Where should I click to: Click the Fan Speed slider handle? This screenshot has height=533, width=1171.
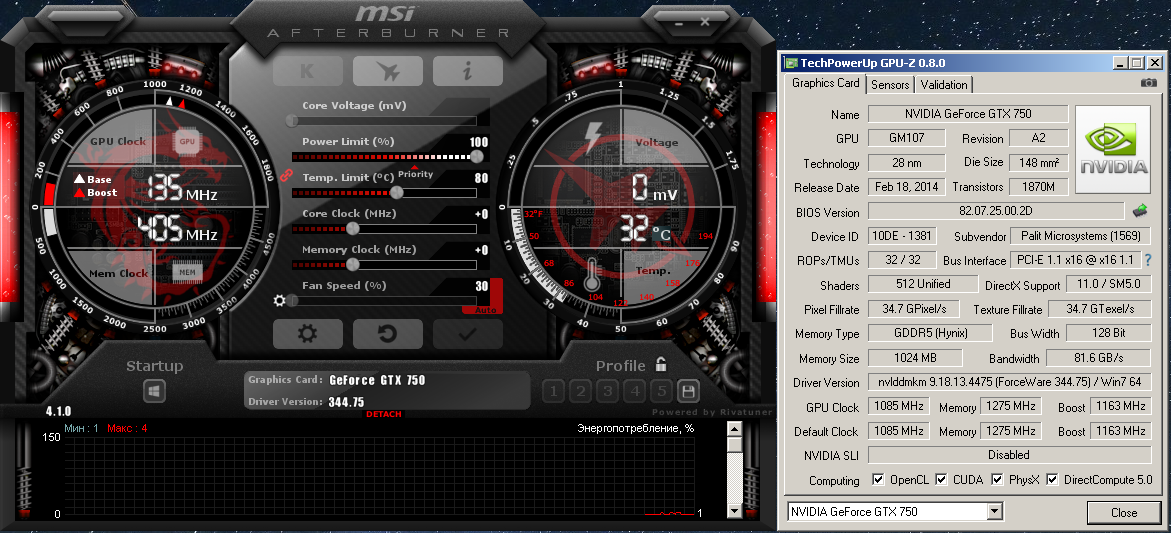click(x=293, y=300)
